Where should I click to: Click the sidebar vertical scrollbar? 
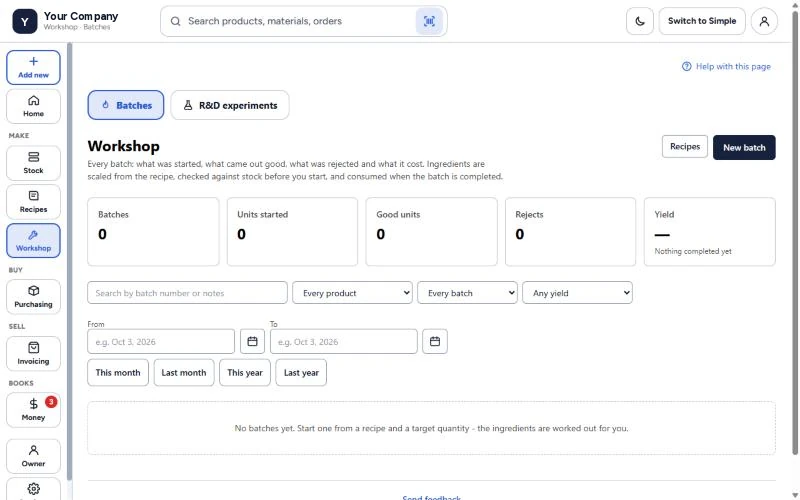(x=69, y=260)
